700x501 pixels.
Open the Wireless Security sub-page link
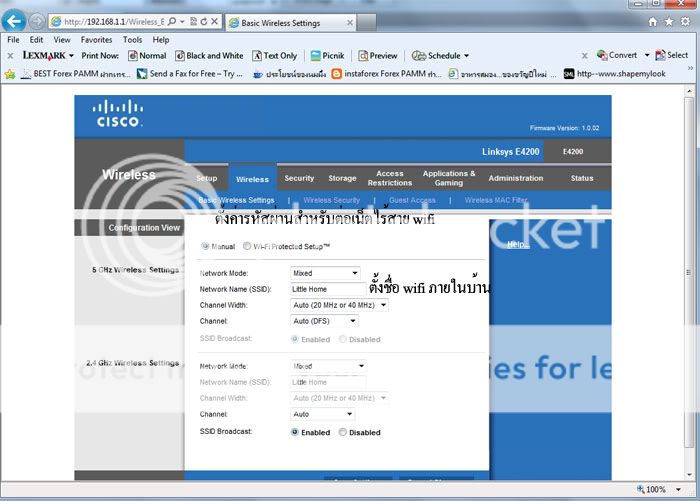click(x=332, y=200)
